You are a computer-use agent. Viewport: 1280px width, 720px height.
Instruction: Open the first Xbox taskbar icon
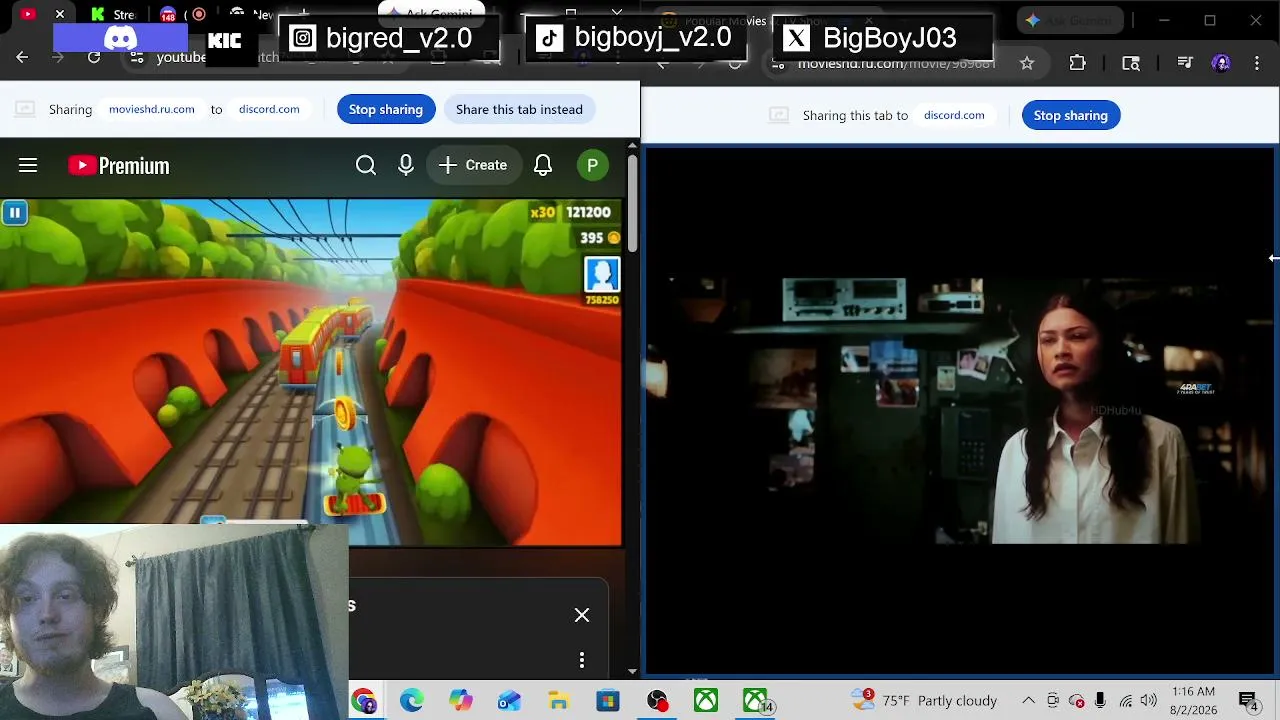[x=706, y=701]
